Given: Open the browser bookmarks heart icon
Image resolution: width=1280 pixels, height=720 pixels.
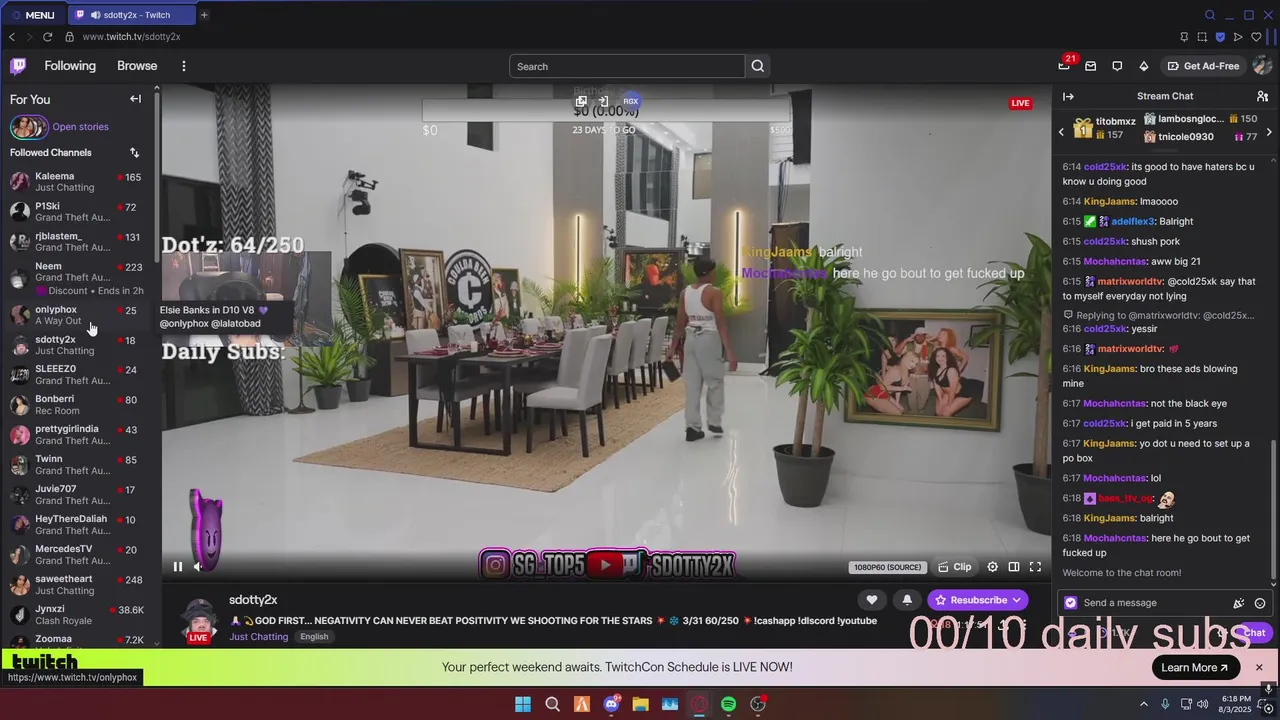Looking at the screenshot, I should (1256, 37).
